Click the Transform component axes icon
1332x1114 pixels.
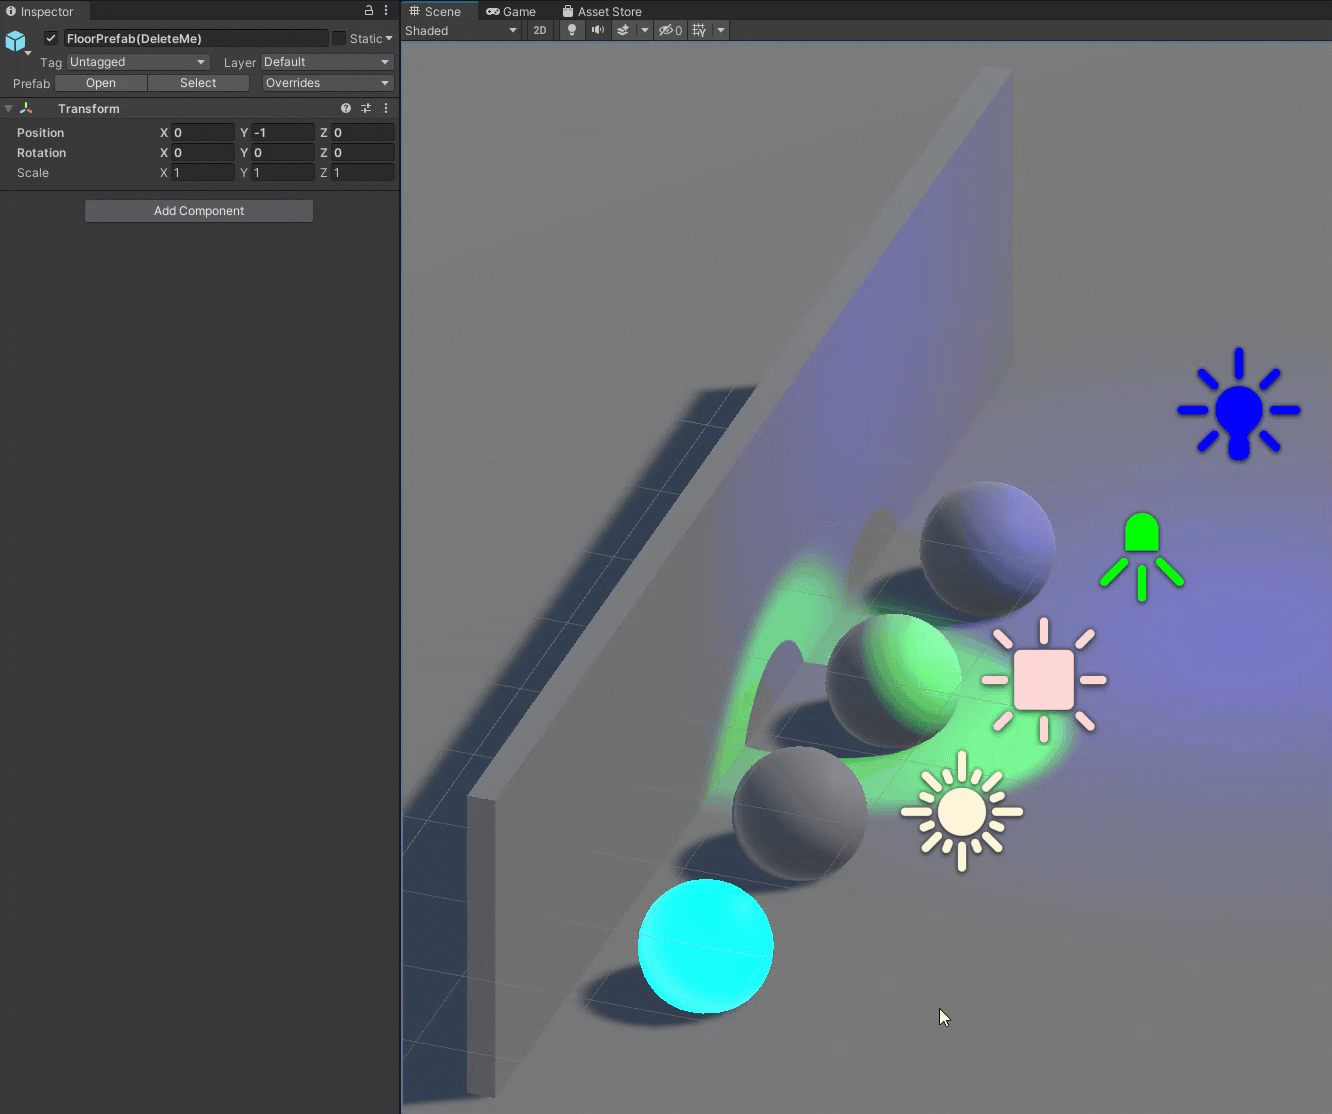pyautogui.click(x=26, y=108)
